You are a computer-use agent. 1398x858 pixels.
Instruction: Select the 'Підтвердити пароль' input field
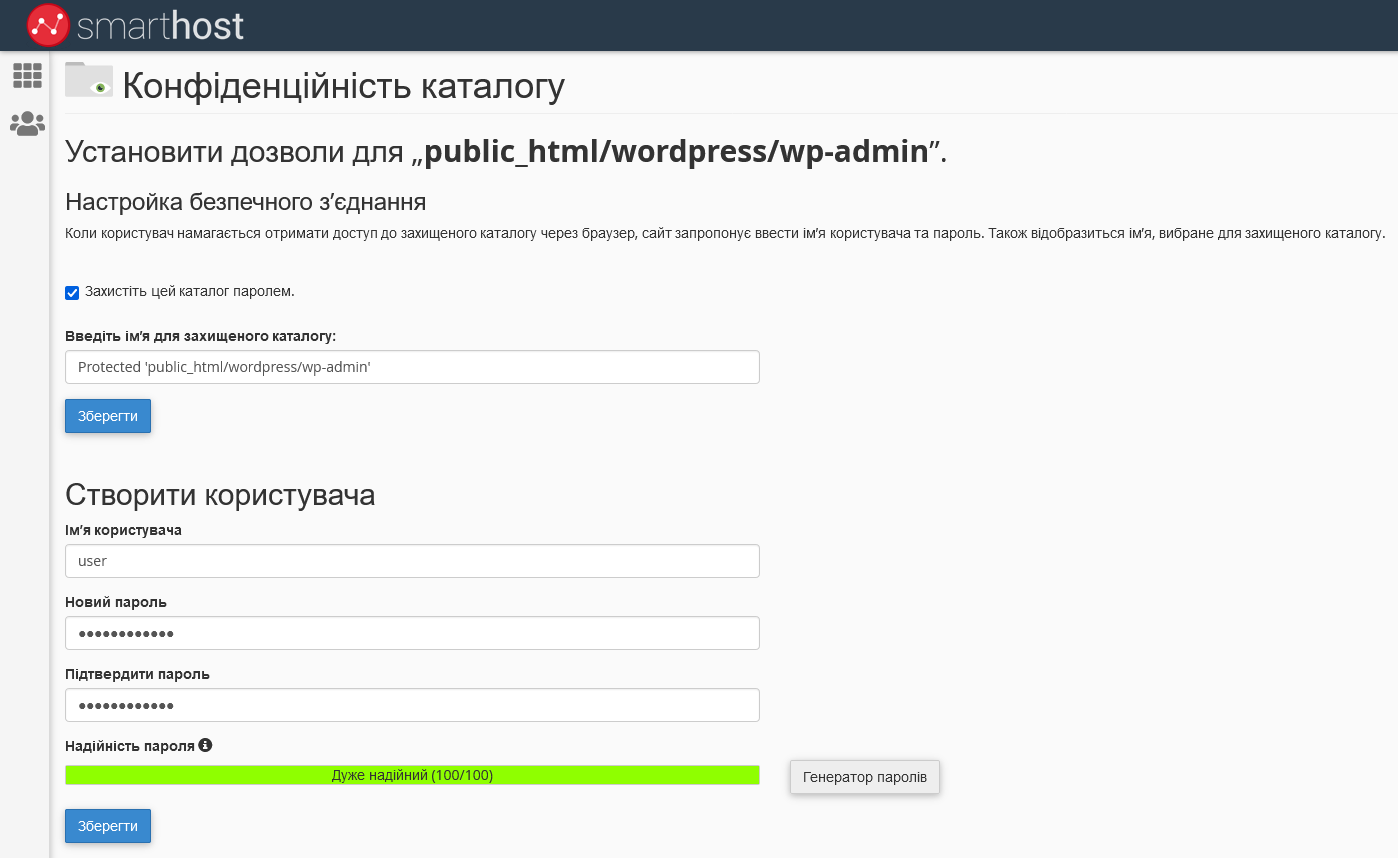[412, 705]
